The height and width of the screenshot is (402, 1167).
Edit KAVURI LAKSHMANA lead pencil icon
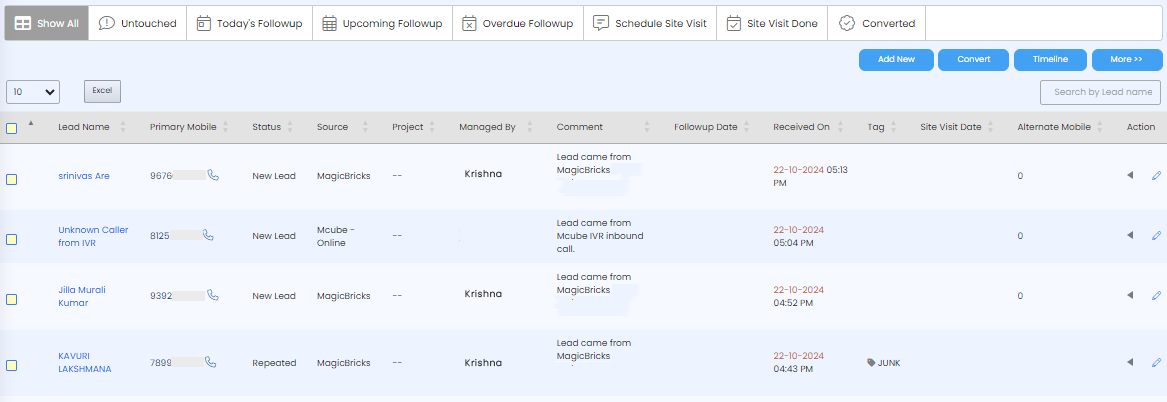coord(1156,363)
